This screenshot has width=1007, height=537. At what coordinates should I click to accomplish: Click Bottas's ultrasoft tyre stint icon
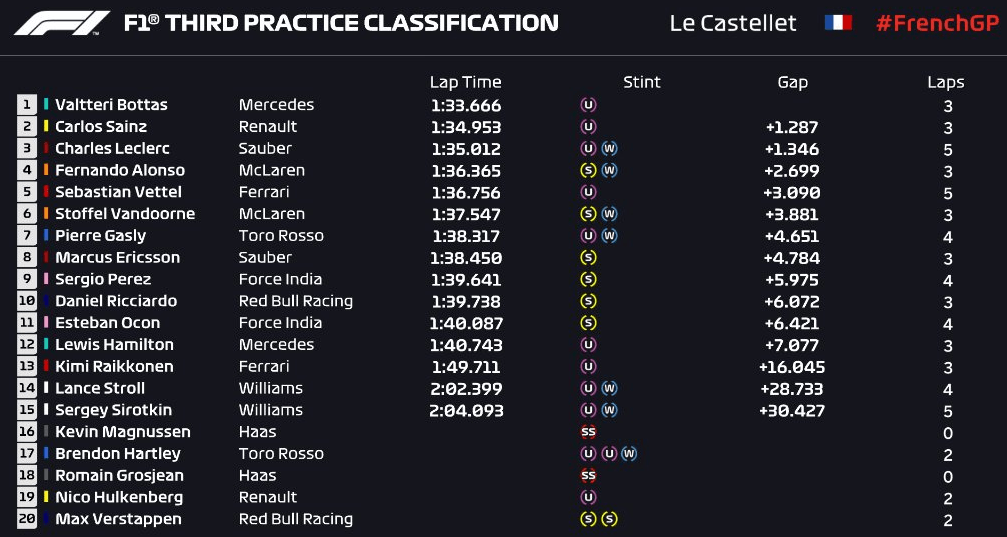tap(588, 105)
